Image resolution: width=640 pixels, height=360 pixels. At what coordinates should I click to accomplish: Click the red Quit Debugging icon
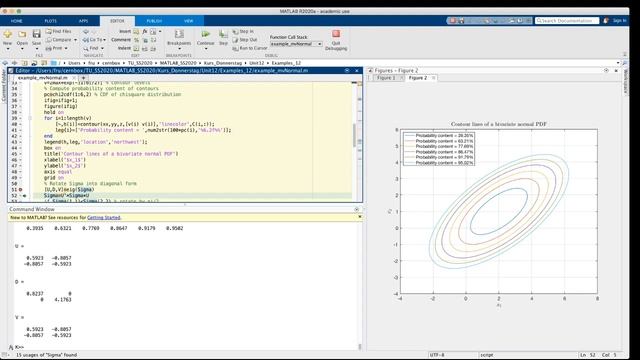pyautogui.click(x=336, y=34)
